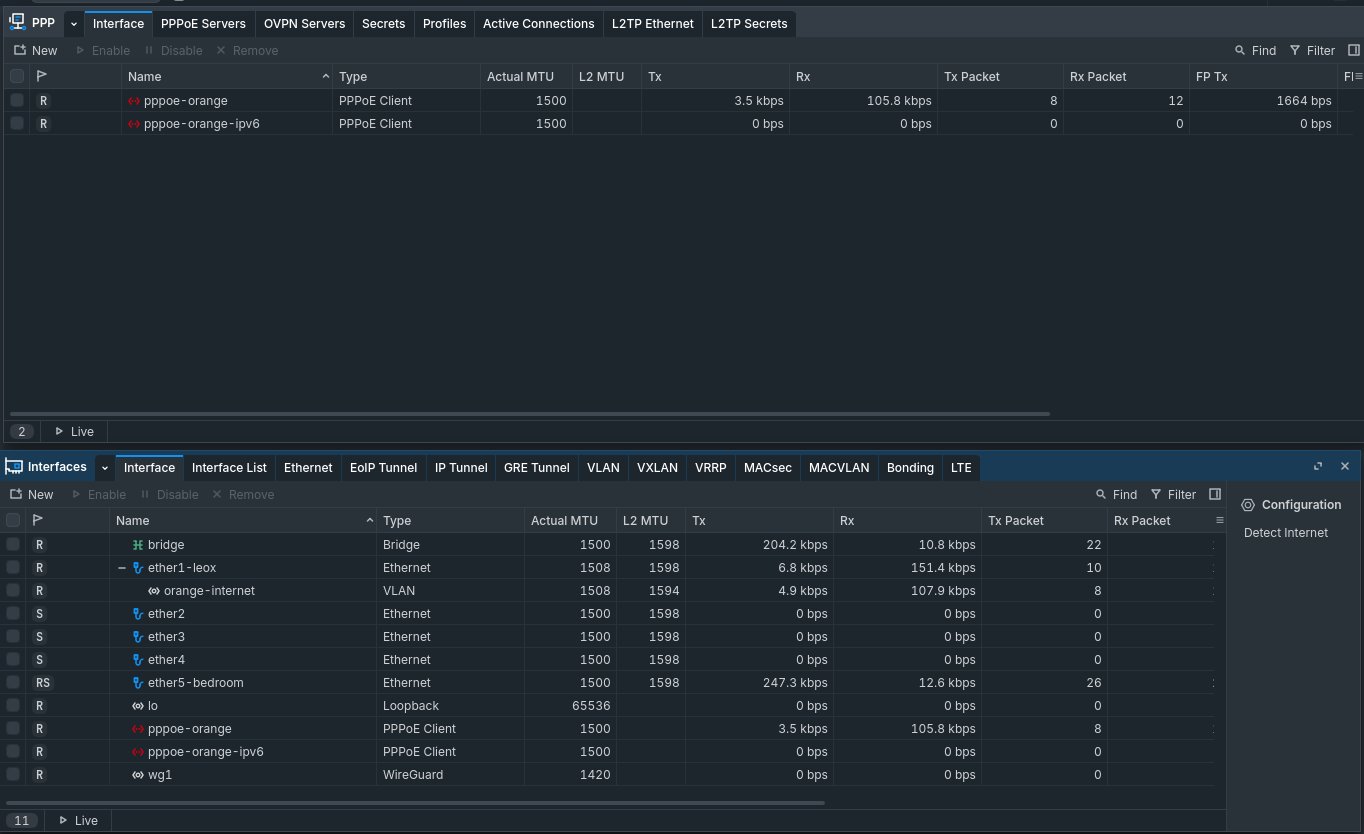Check pppoe-orange row in PPP table

17,100
